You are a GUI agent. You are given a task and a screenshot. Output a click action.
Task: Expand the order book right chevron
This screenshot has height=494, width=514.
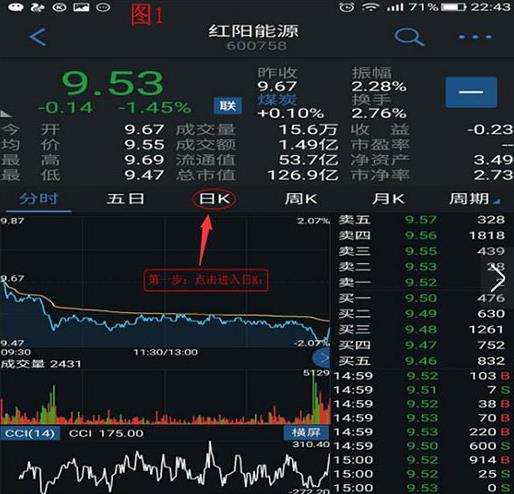tap(497, 279)
